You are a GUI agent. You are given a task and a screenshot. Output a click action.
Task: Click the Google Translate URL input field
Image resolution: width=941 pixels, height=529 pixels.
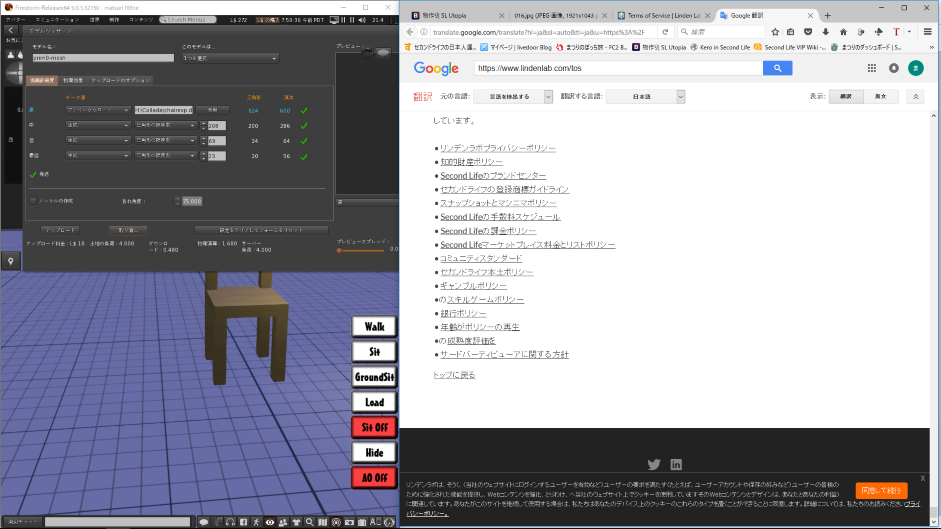click(618, 68)
